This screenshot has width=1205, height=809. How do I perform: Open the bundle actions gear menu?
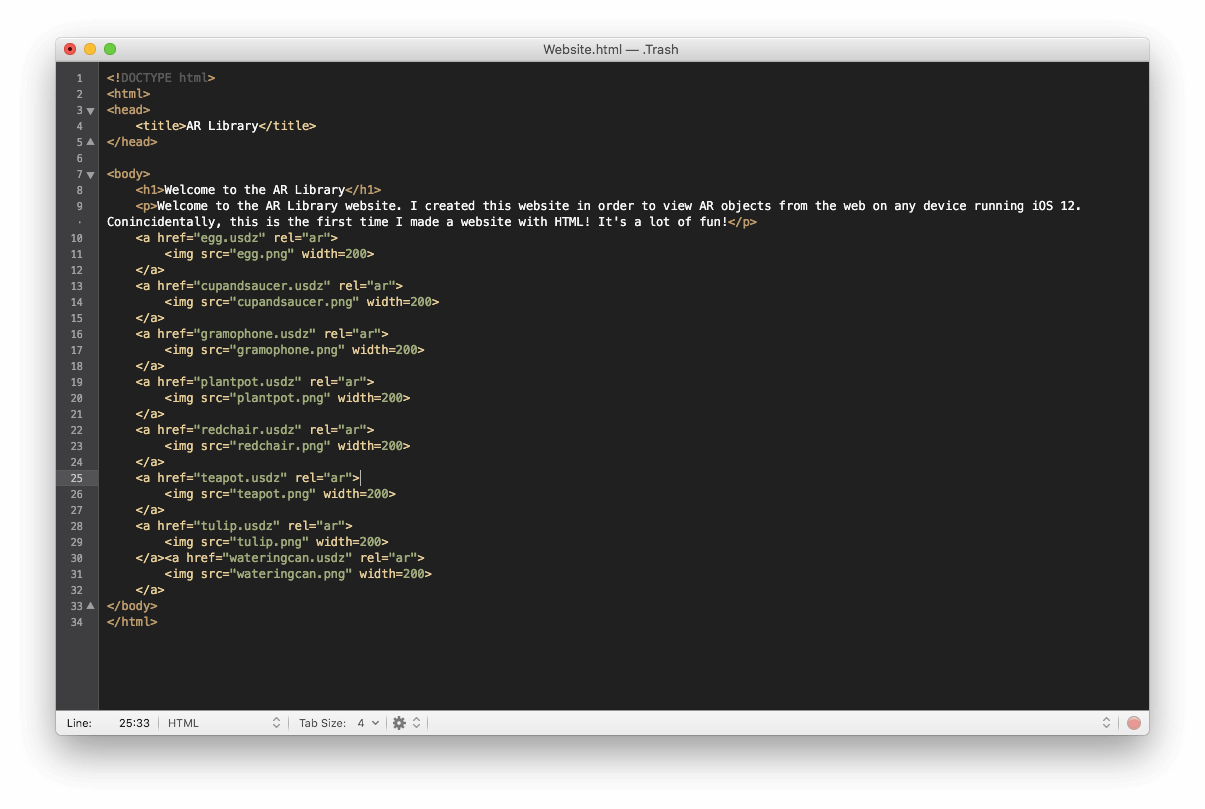tap(405, 723)
